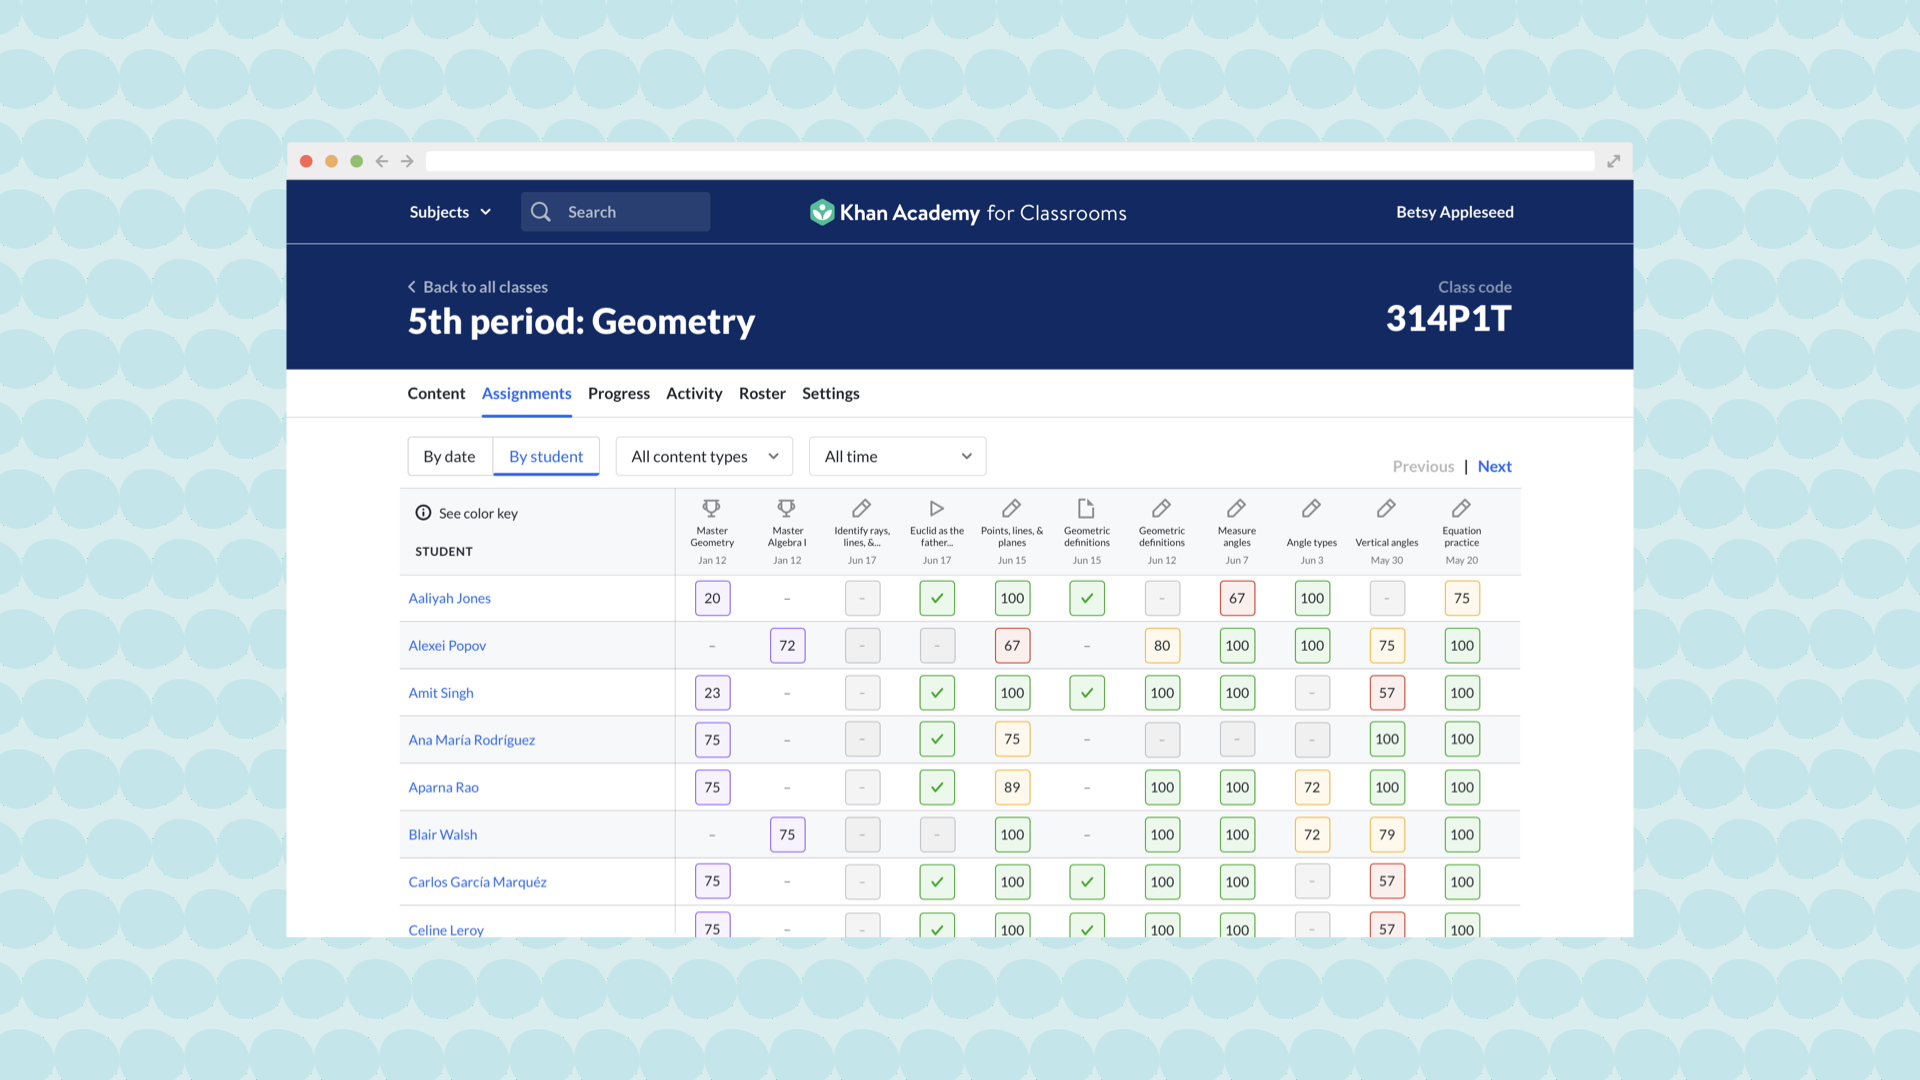Click the Points, lines, & planes pencil icon
The image size is (1920, 1080).
[x=1012, y=508]
